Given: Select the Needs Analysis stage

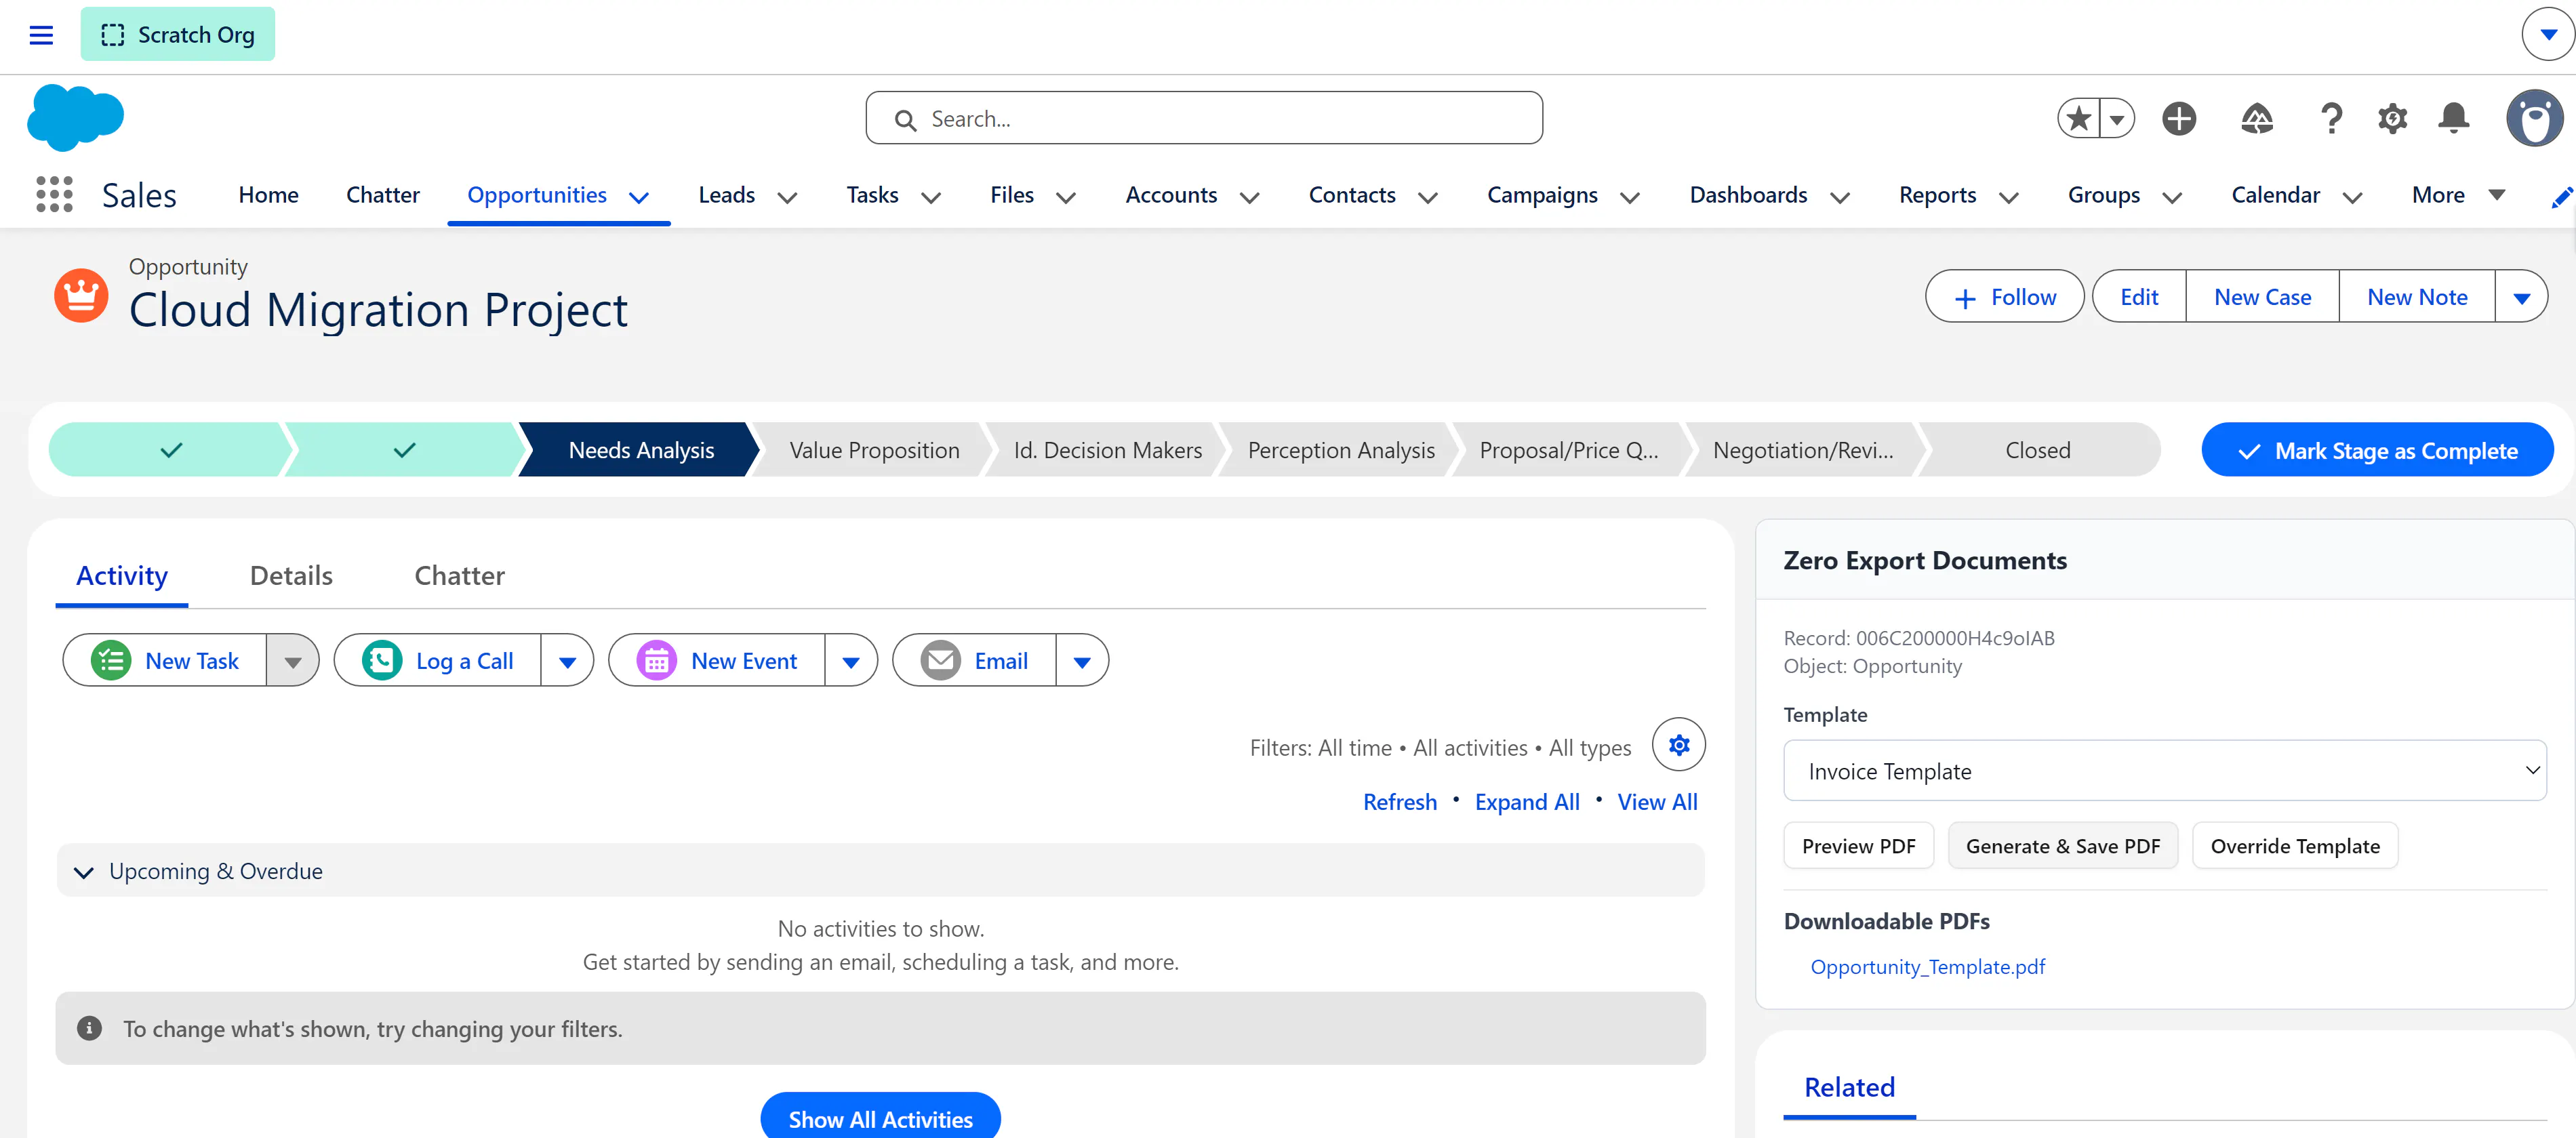Looking at the screenshot, I should tap(640, 450).
